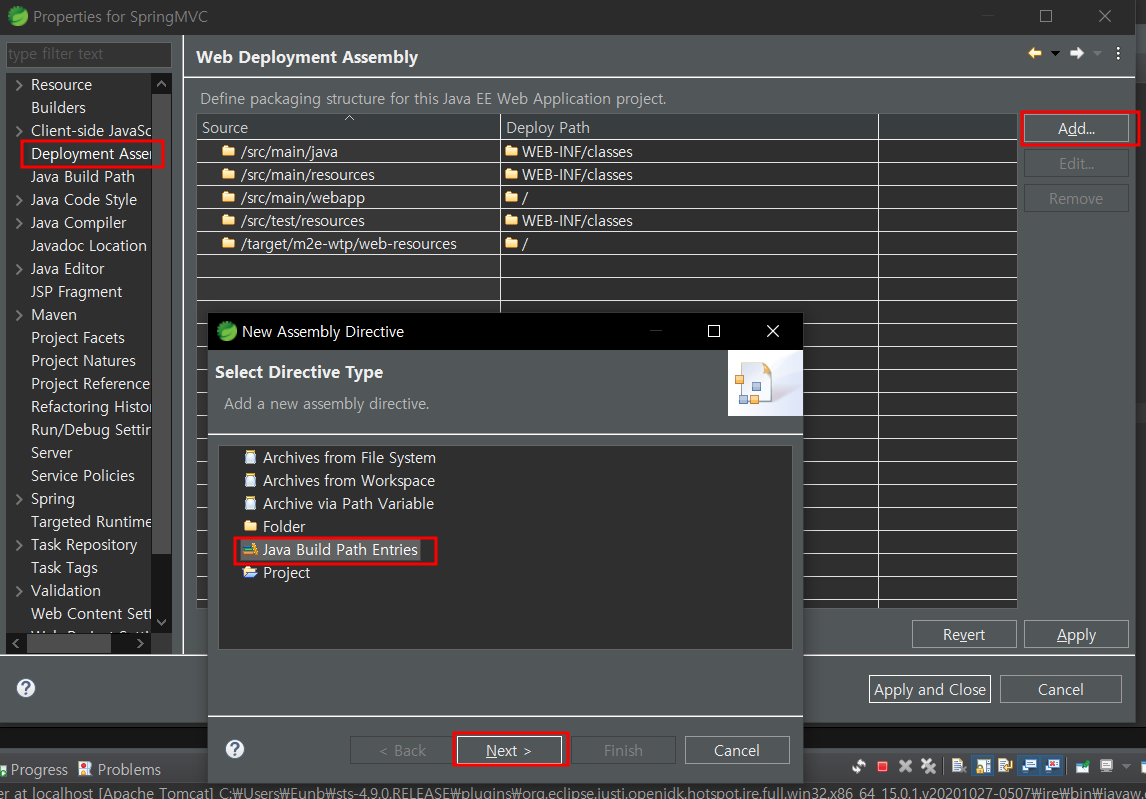Sort by the Deploy Path column header
Viewport: 1146px width, 799px height.
(x=689, y=127)
